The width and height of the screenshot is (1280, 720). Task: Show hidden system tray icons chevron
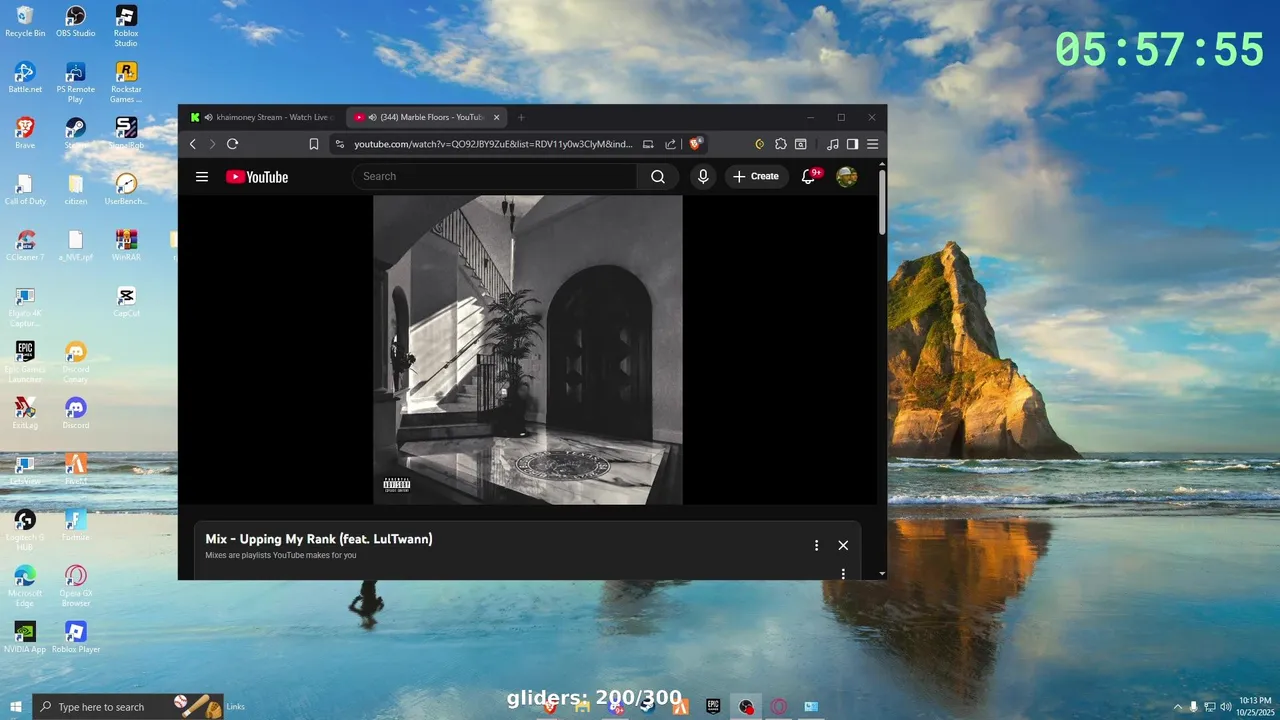1178,707
